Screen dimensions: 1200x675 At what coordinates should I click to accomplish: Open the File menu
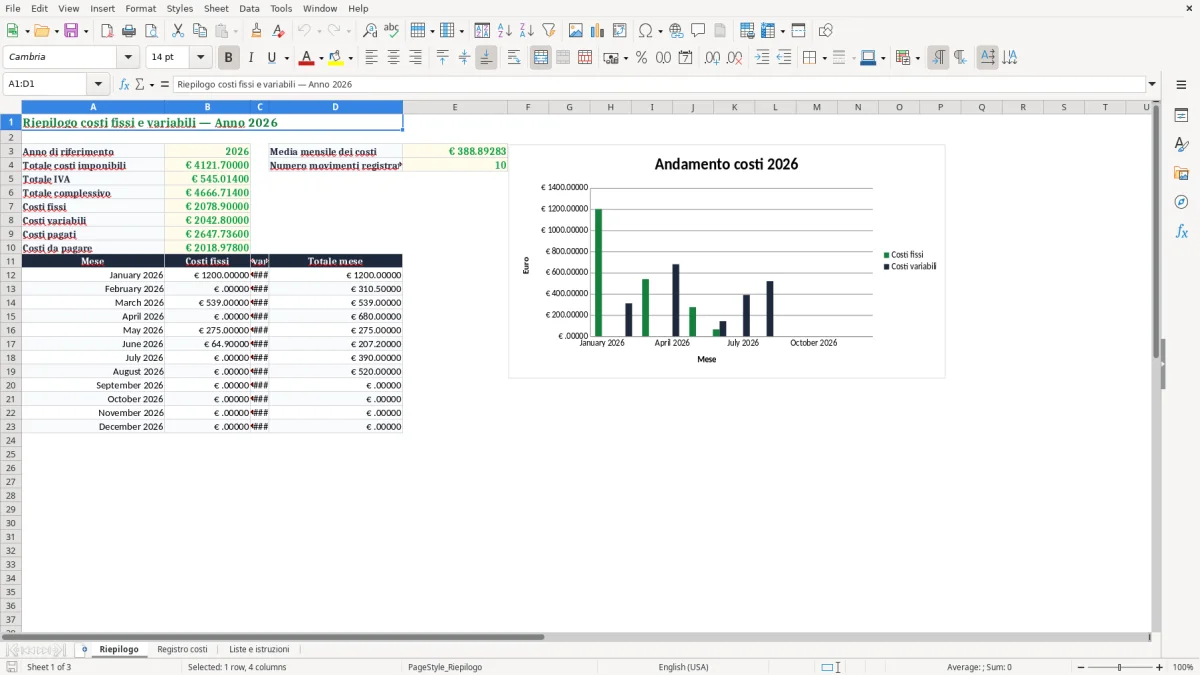tap(13, 8)
